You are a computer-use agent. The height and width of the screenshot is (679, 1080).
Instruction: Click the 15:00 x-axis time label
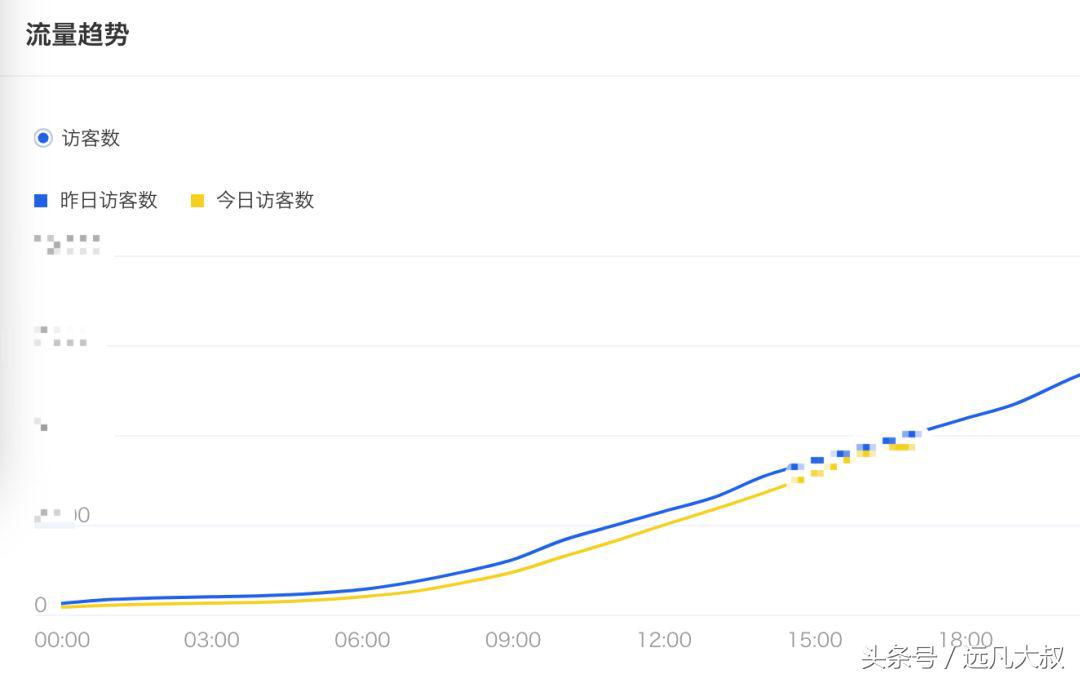(x=815, y=640)
